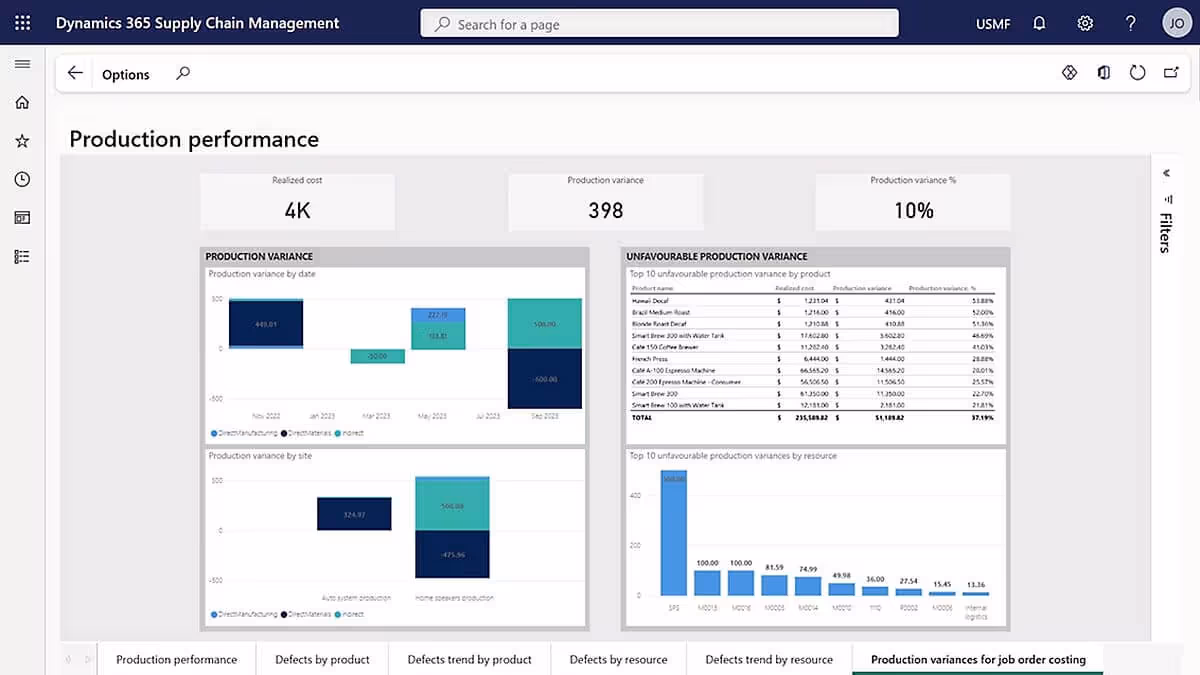Open notifications with the bell icon
This screenshot has width=1200, height=675.
(x=1039, y=22)
